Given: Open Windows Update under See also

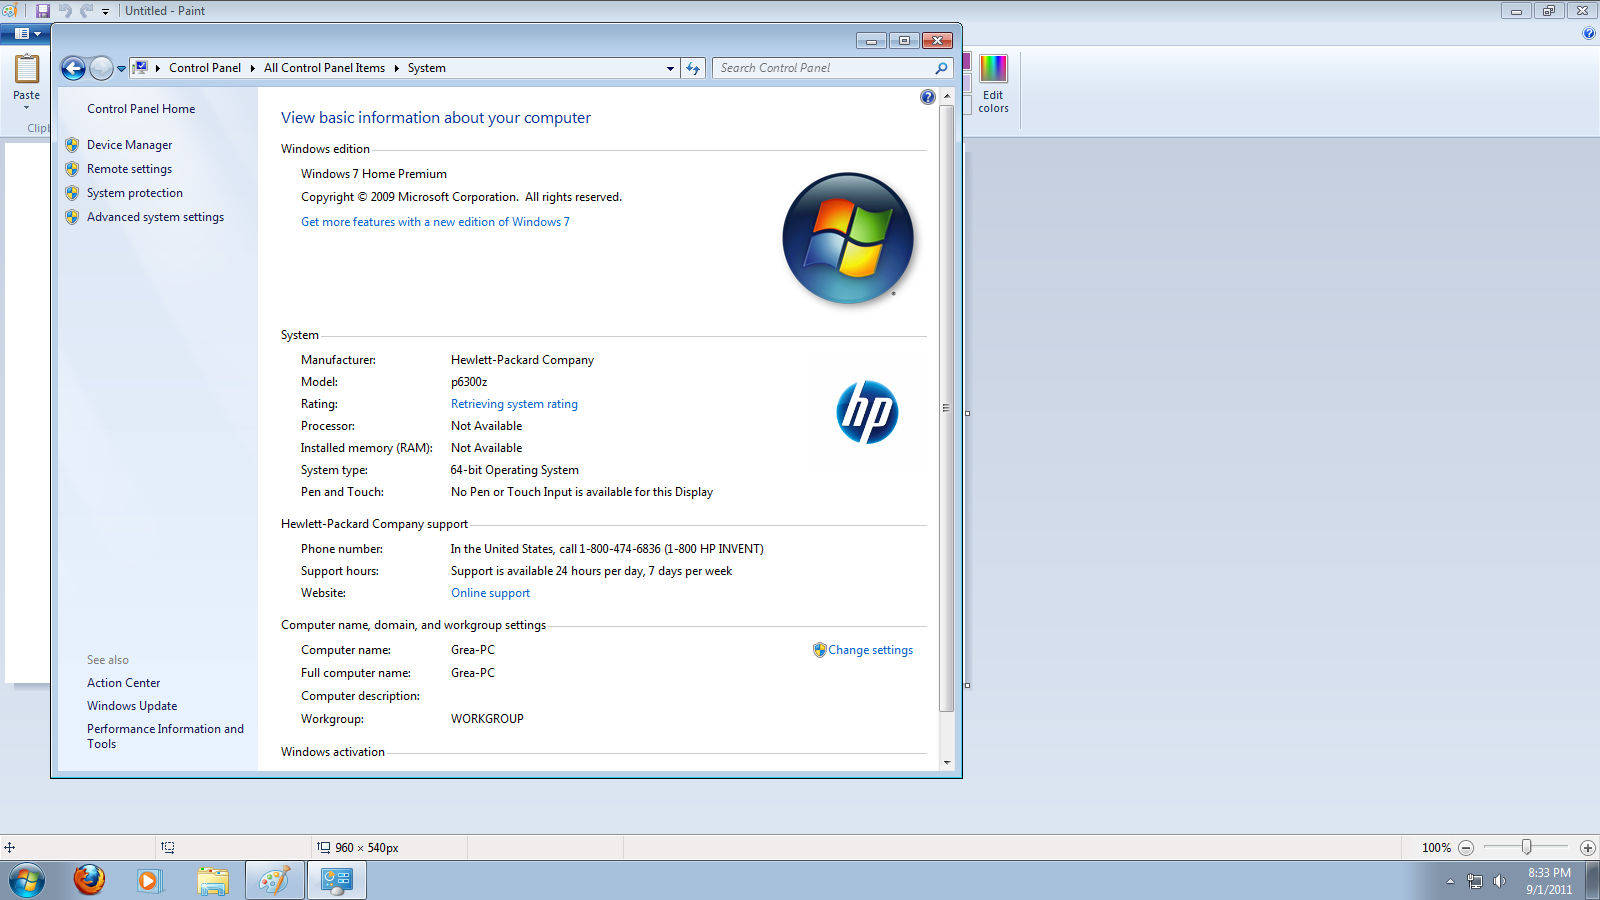Looking at the screenshot, I should click(132, 706).
